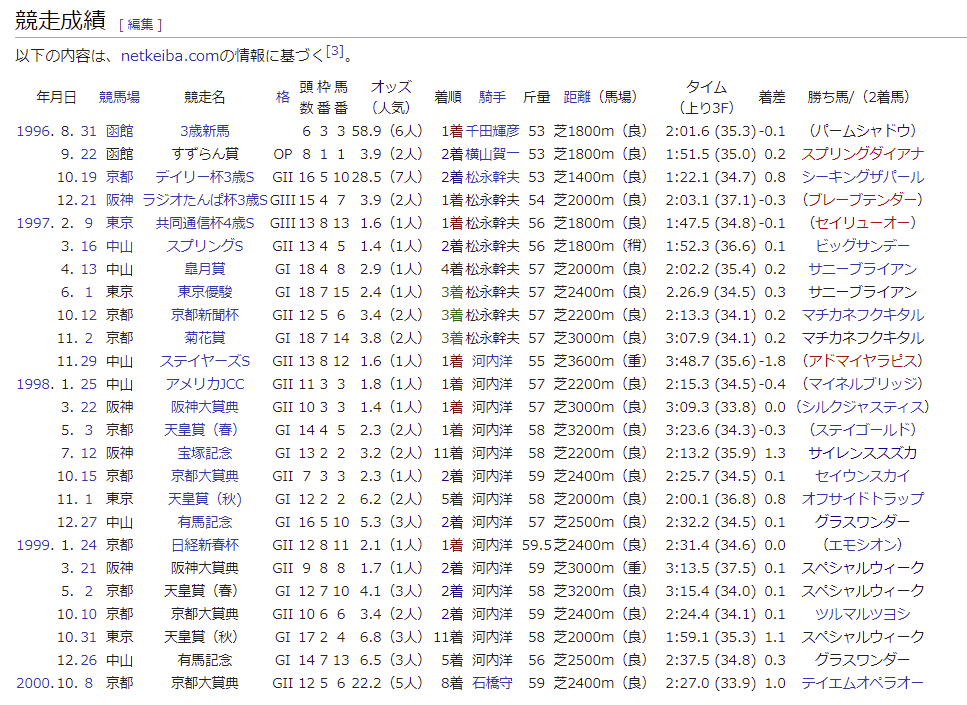Viewport: 967px width, 705px height.
Task: Click the 競馬場 column header link
Action: 119,97
